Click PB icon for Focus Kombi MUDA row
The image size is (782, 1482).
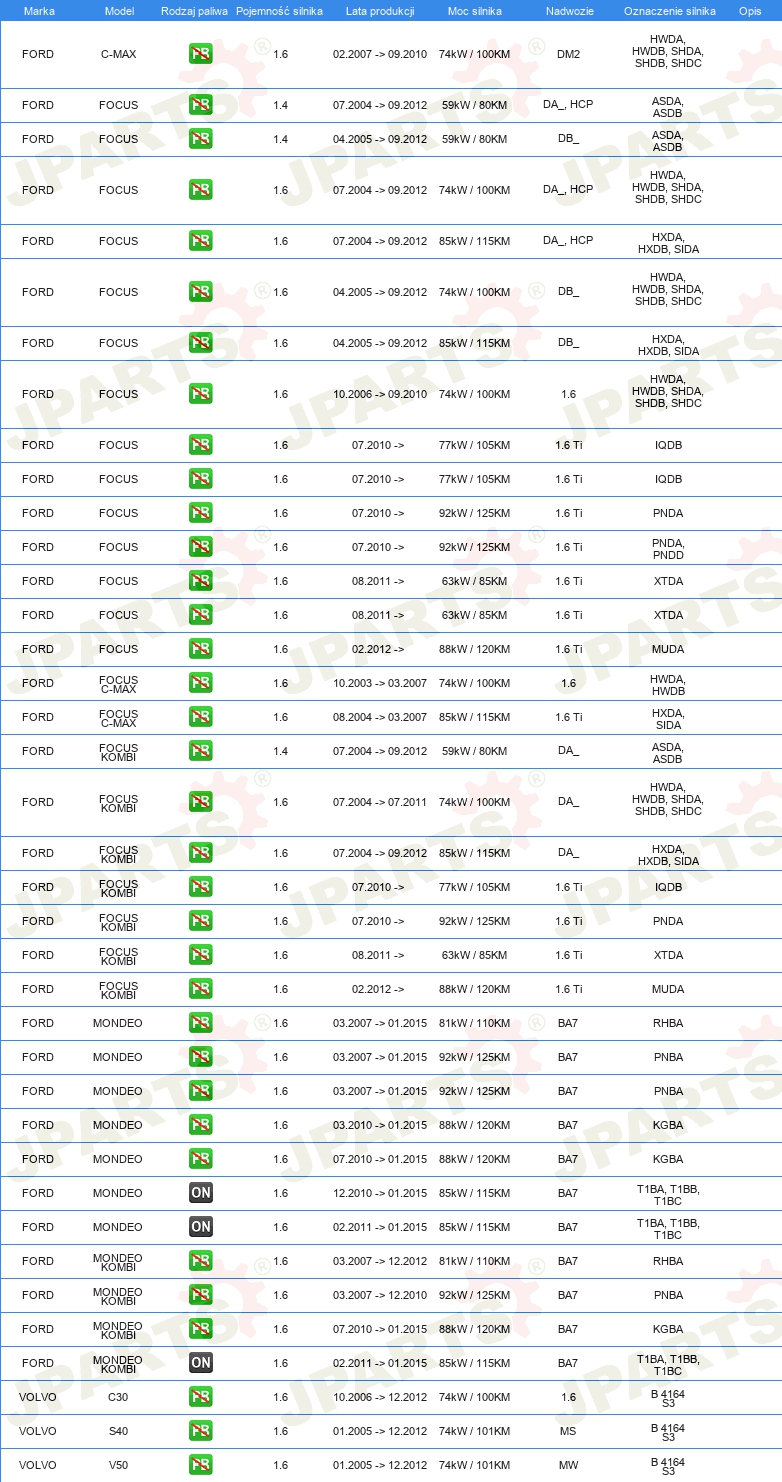pos(201,989)
